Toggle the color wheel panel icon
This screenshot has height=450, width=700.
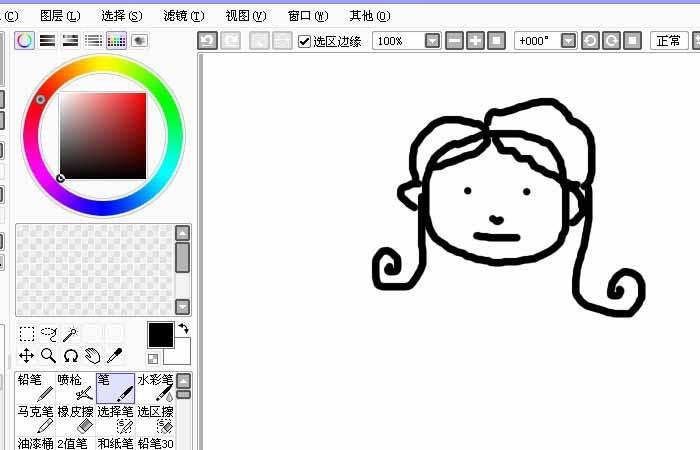click(25, 41)
